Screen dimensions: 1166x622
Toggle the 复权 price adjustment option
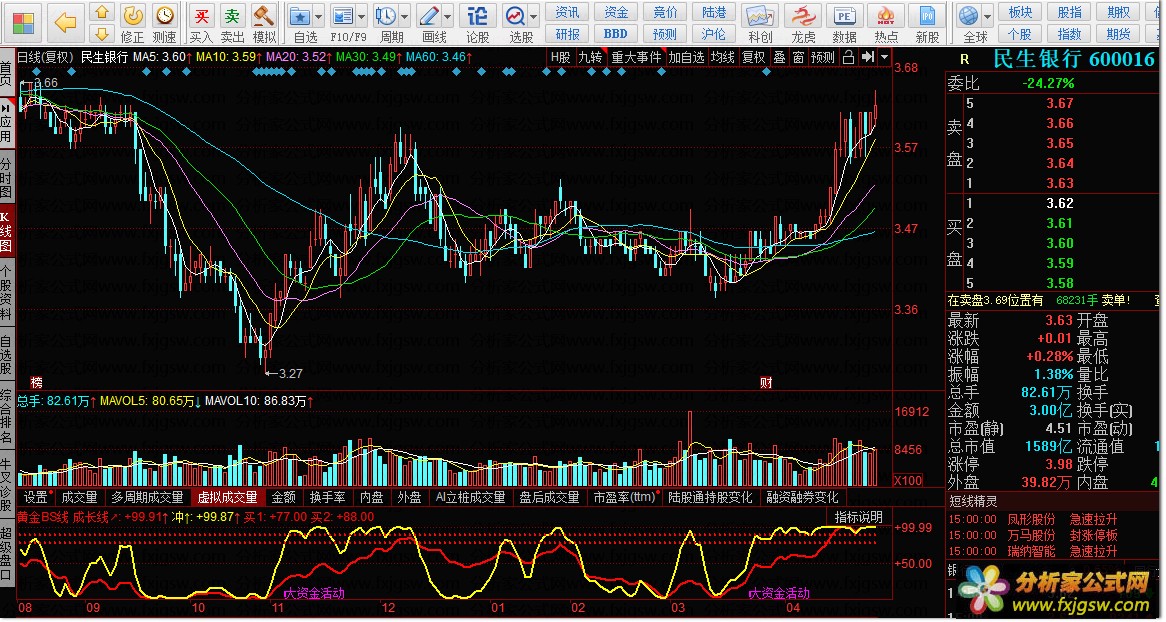(x=754, y=57)
